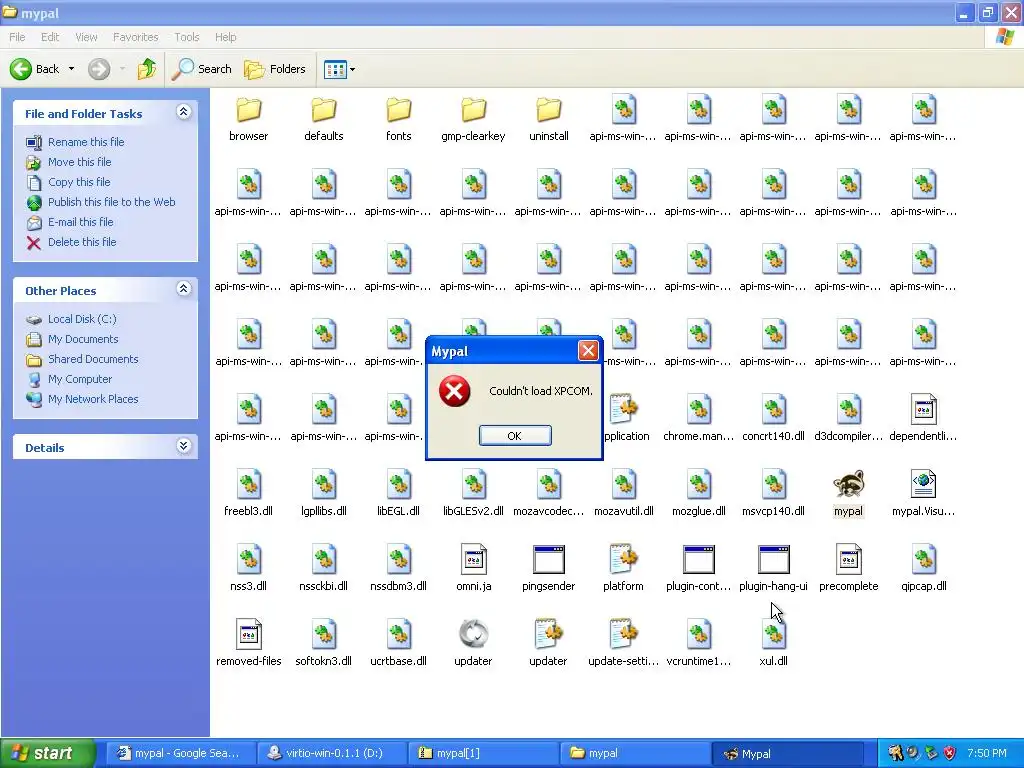Select the xul.dll file
This screenshot has width=1024, height=768.
click(x=773, y=644)
